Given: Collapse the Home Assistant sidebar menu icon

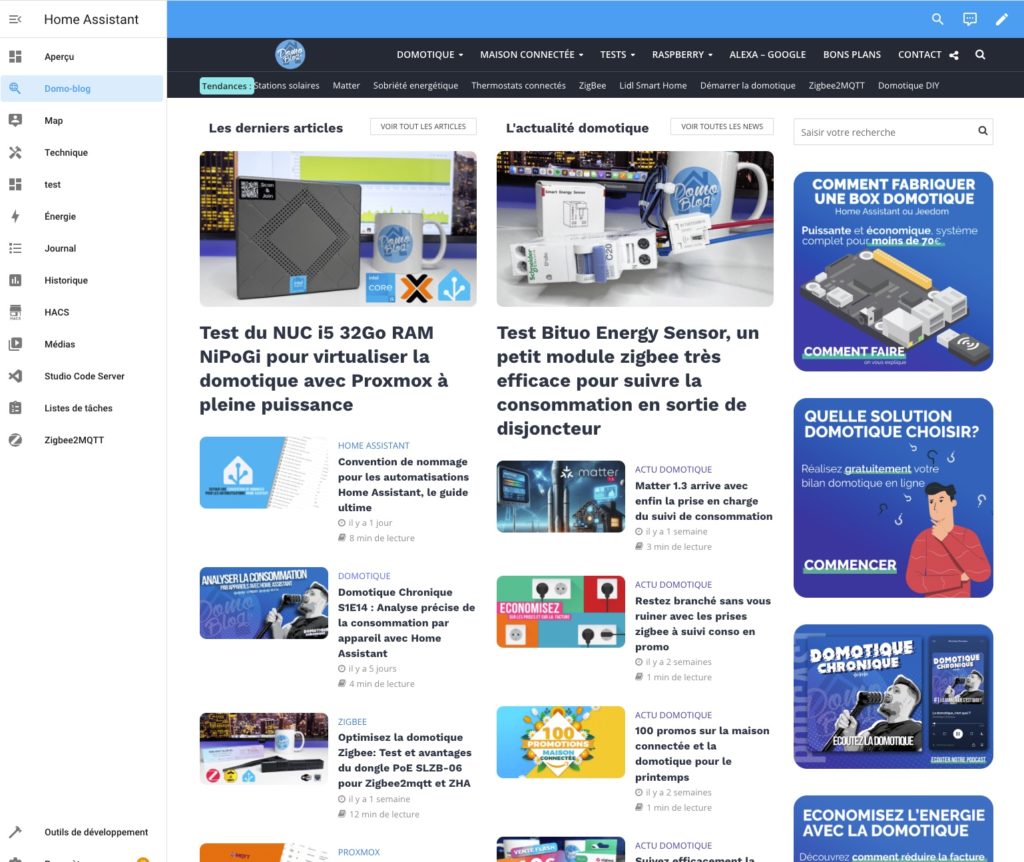Looking at the screenshot, I should (15, 19).
